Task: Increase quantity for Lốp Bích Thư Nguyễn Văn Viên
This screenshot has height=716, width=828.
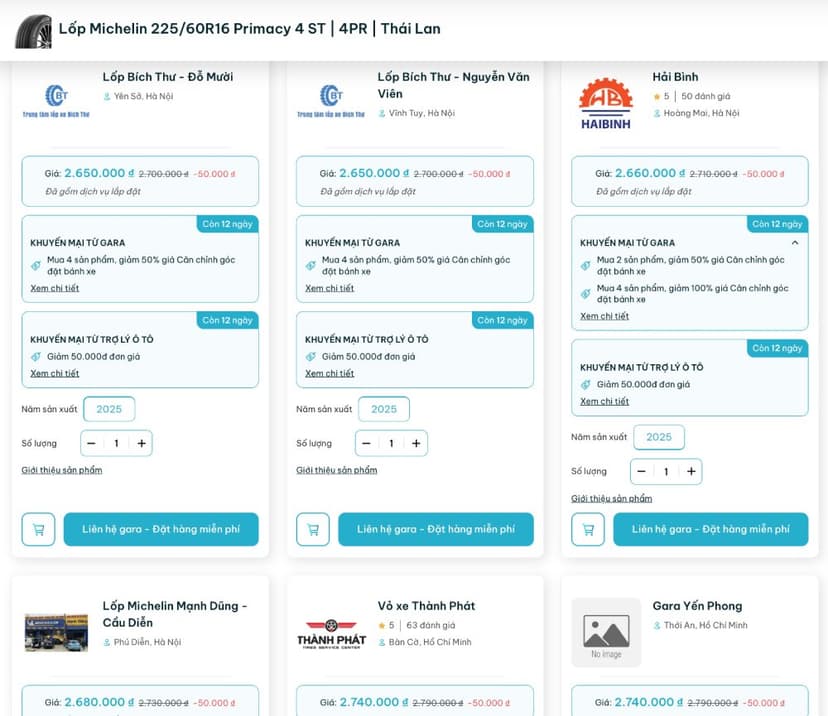Action: point(416,443)
